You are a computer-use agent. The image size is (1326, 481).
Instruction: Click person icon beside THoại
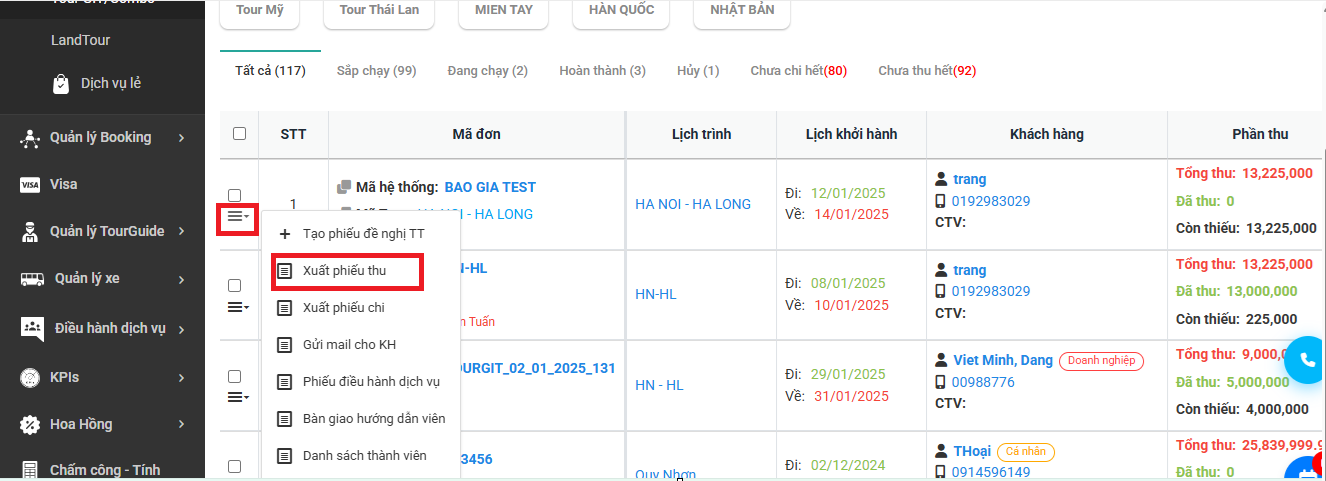[x=941, y=451]
